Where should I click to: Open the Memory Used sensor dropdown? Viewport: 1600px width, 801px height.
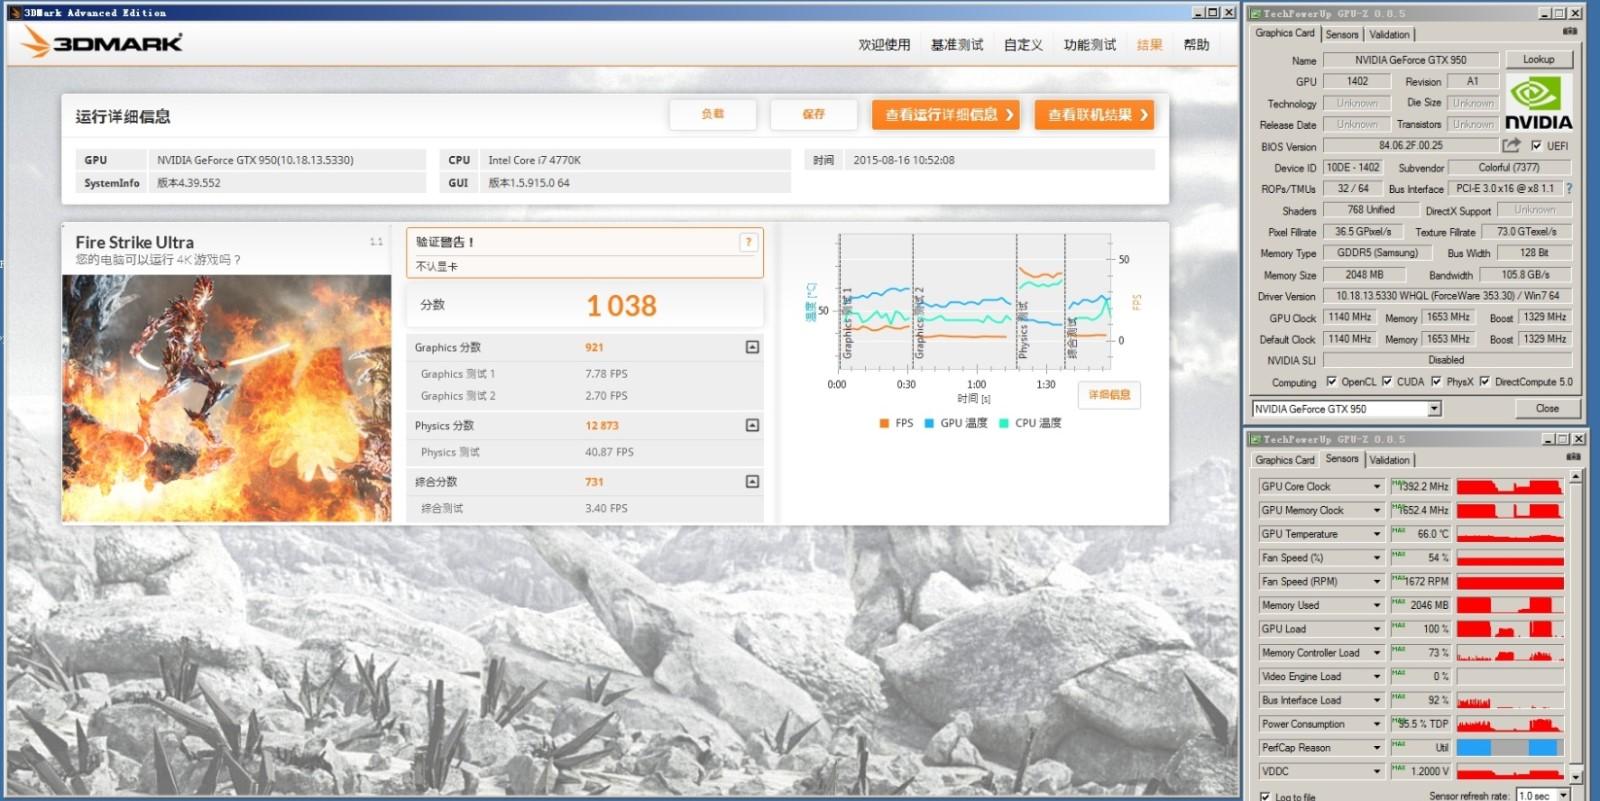pos(1376,605)
